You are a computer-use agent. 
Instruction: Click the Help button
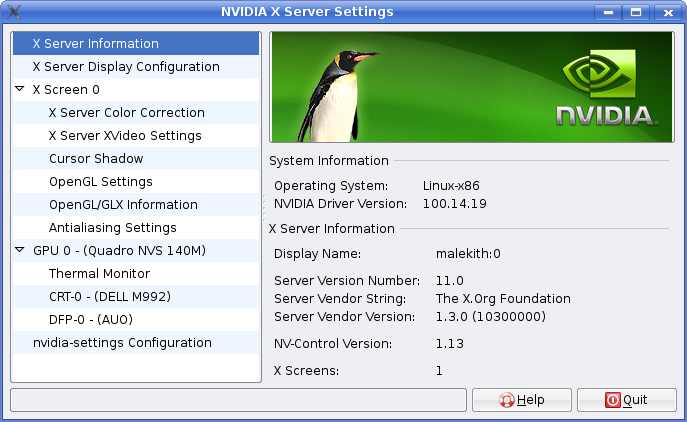tap(521, 400)
